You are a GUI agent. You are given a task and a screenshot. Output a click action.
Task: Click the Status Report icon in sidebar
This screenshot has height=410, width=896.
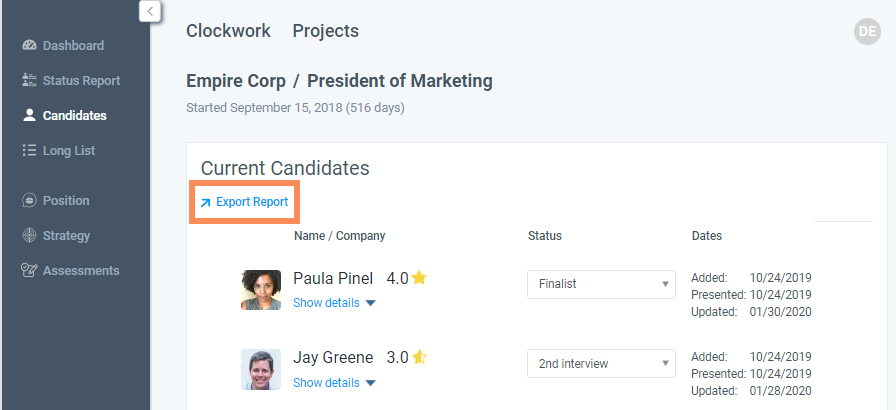[29, 81]
